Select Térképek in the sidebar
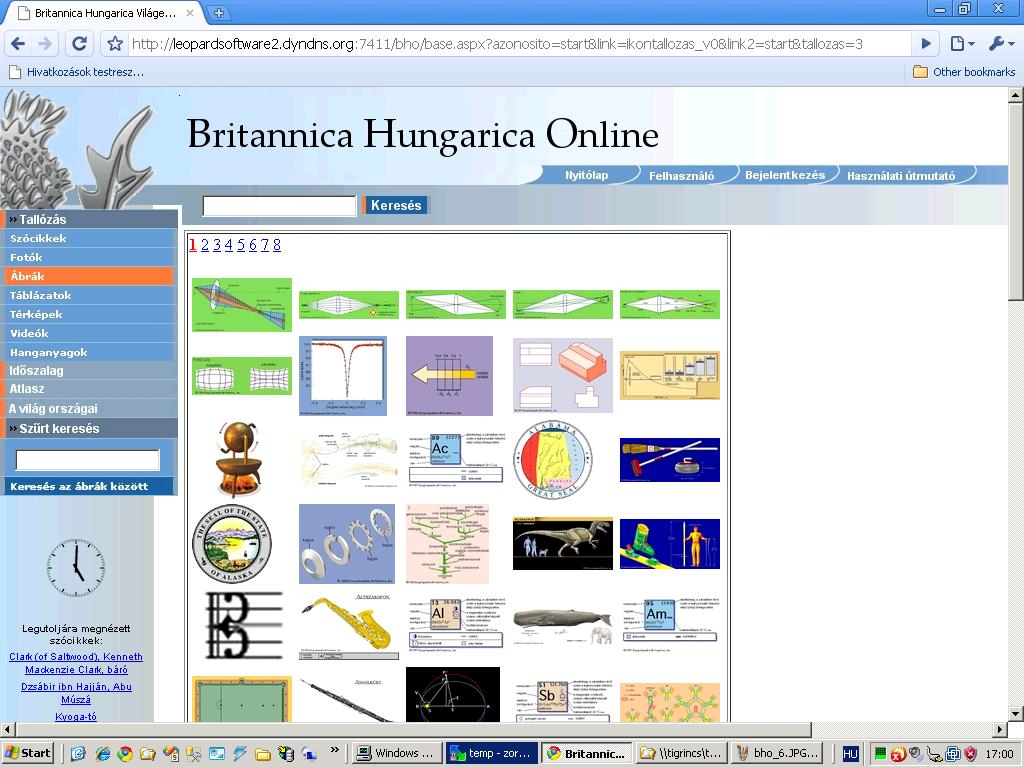The height and width of the screenshot is (768, 1024). click(x=89, y=314)
